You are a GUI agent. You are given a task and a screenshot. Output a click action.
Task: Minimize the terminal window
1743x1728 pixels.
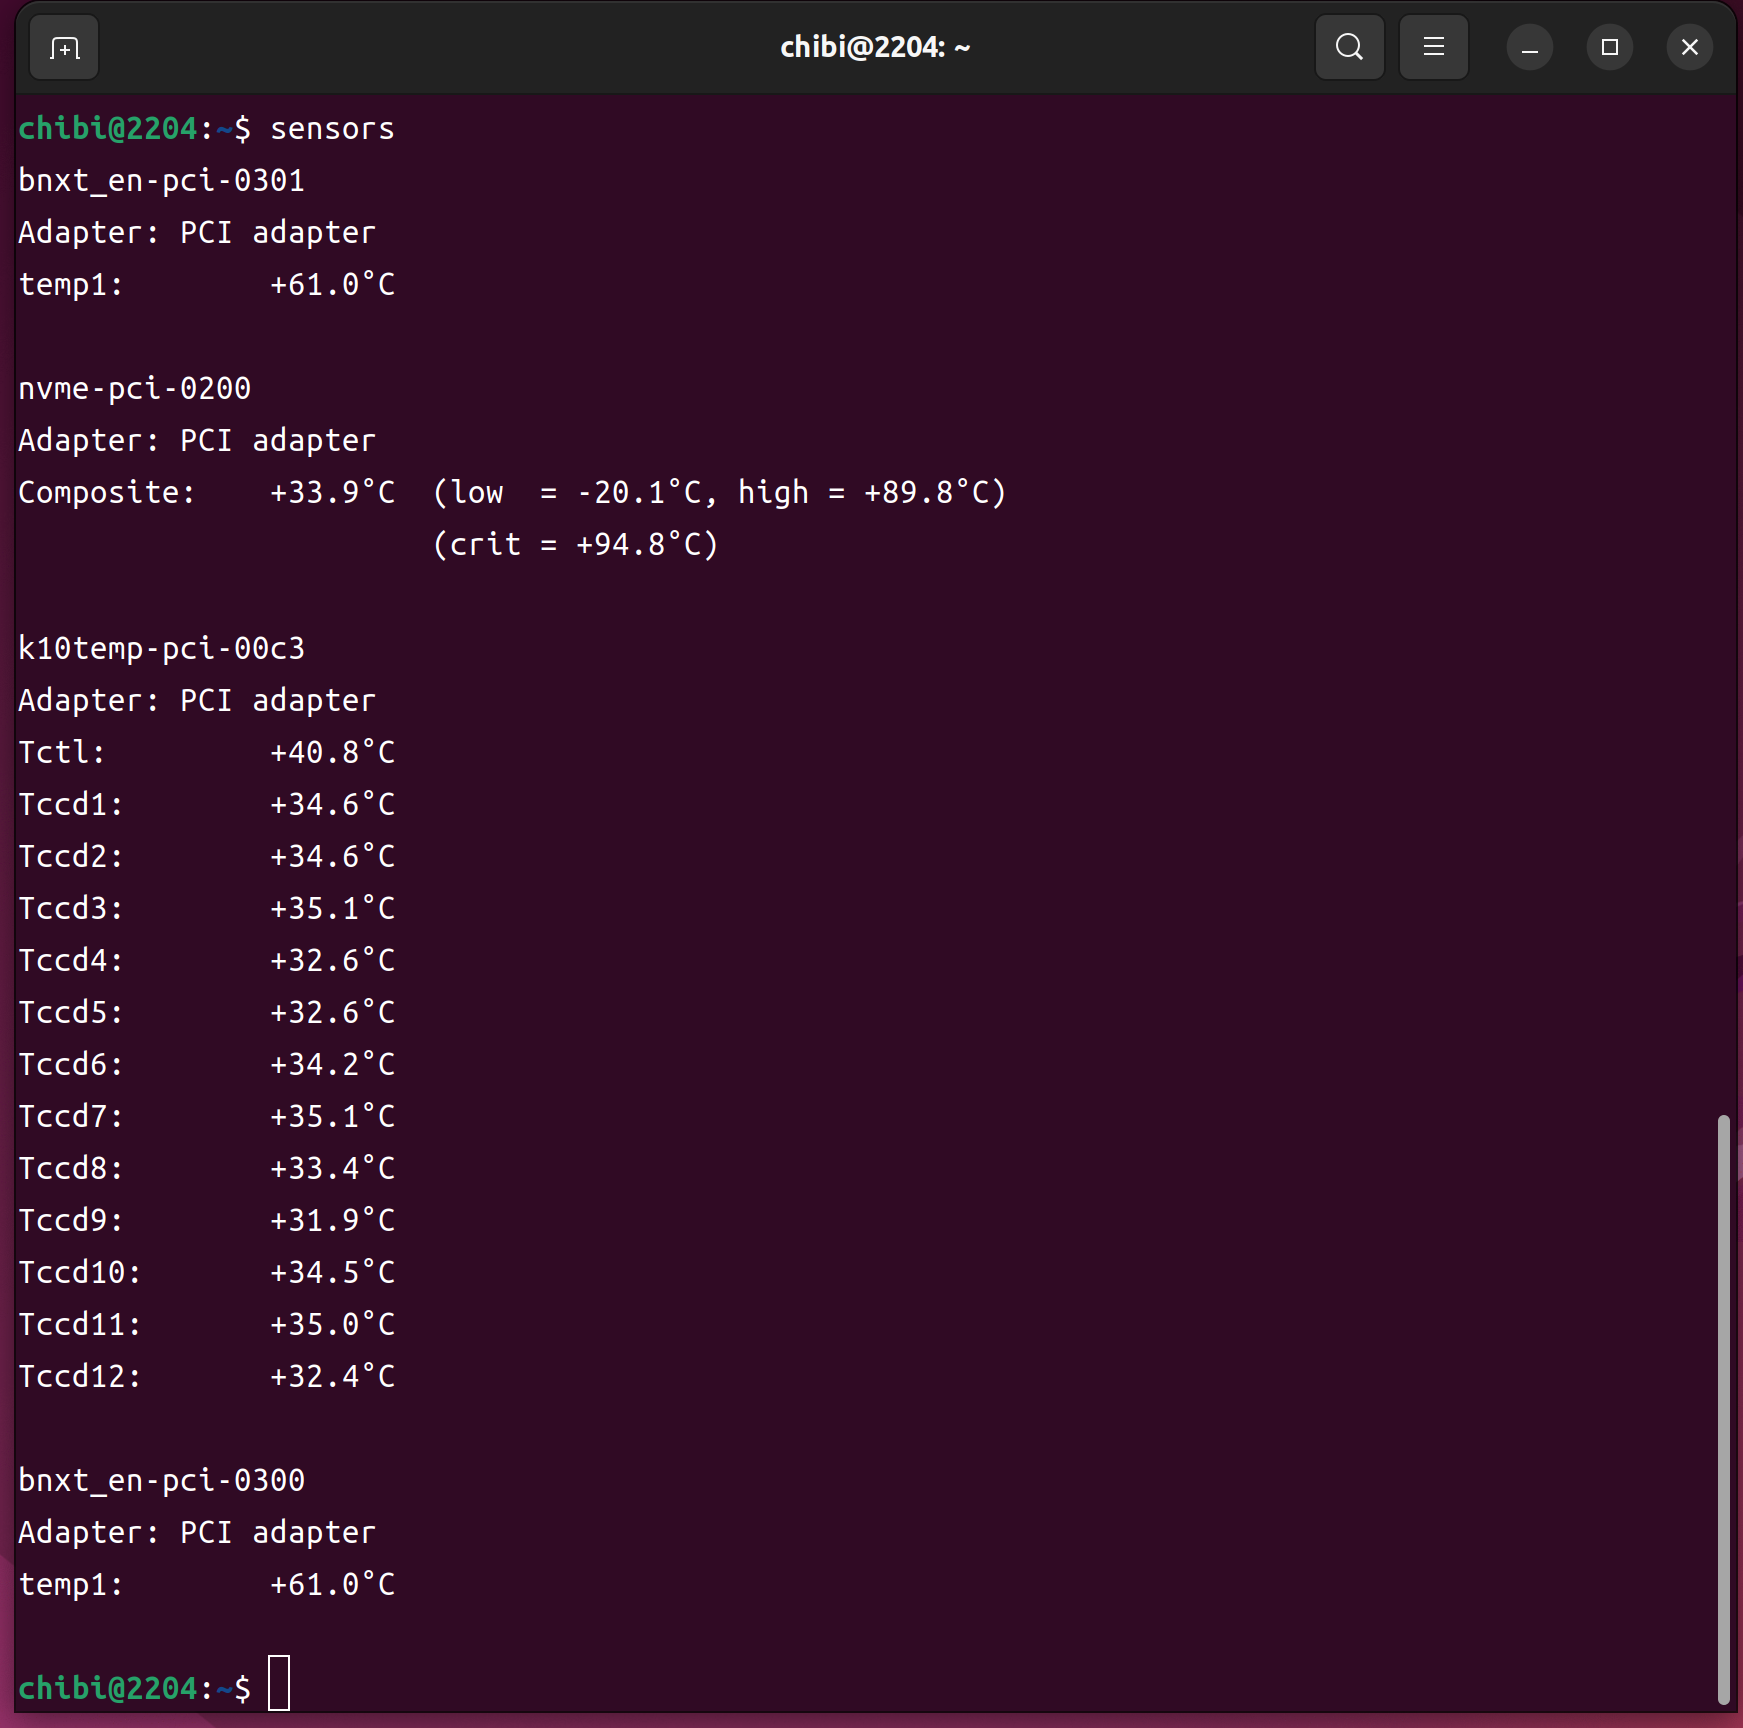coord(1529,48)
